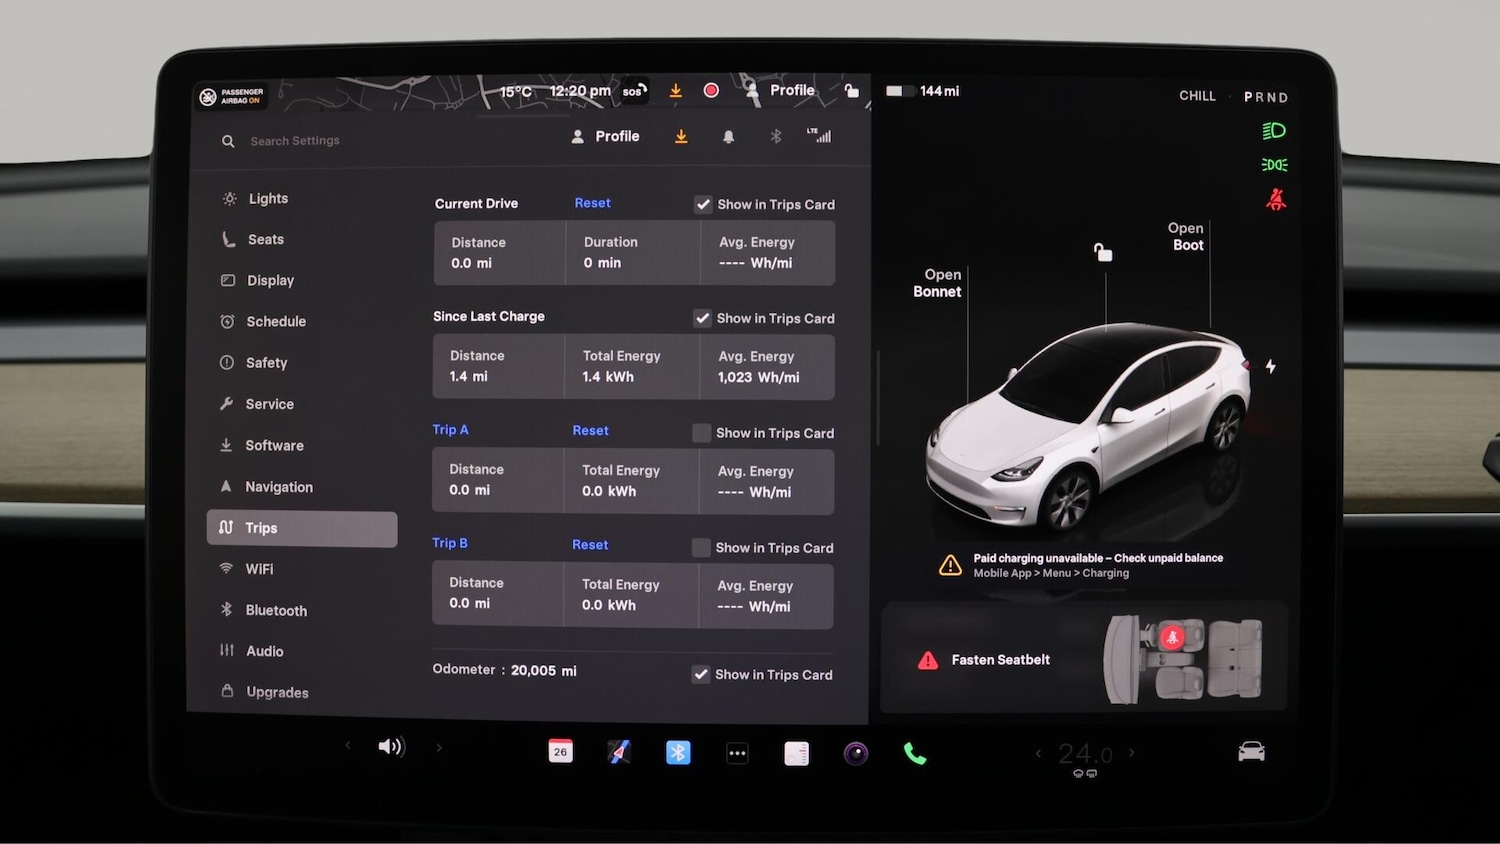Reset the Trip B counter
Image resolution: width=1500 pixels, height=844 pixels.
(590, 545)
